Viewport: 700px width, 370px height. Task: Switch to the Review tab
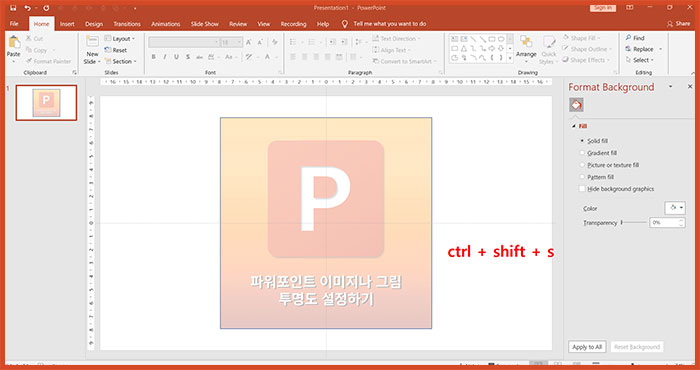pos(238,24)
